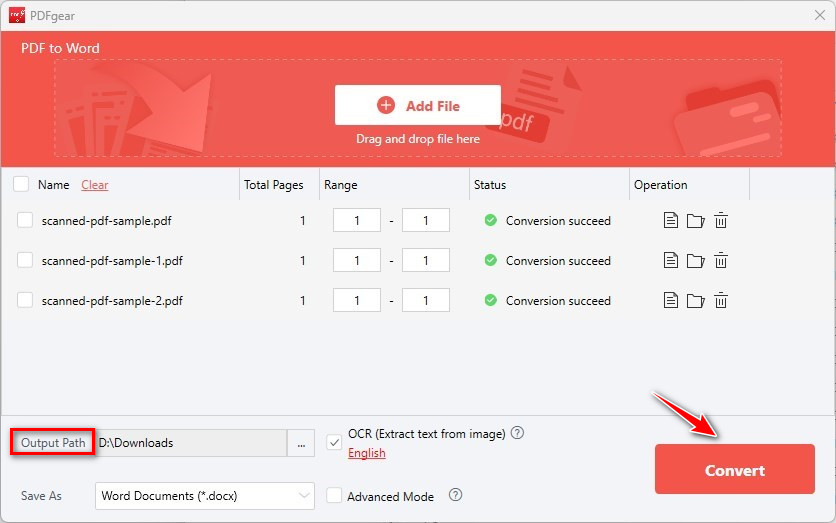Image resolution: width=836 pixels, height=523 pixels.
Task: Enable the Advanced Mode checkbox
Action: pos(334,495)
